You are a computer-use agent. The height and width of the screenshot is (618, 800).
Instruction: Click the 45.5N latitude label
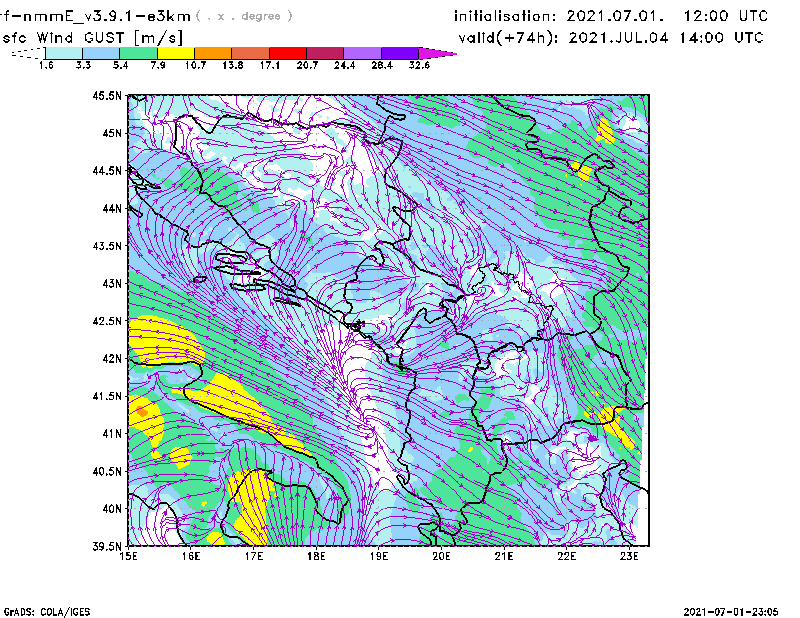pyautogui.click(x=107, y=95)
